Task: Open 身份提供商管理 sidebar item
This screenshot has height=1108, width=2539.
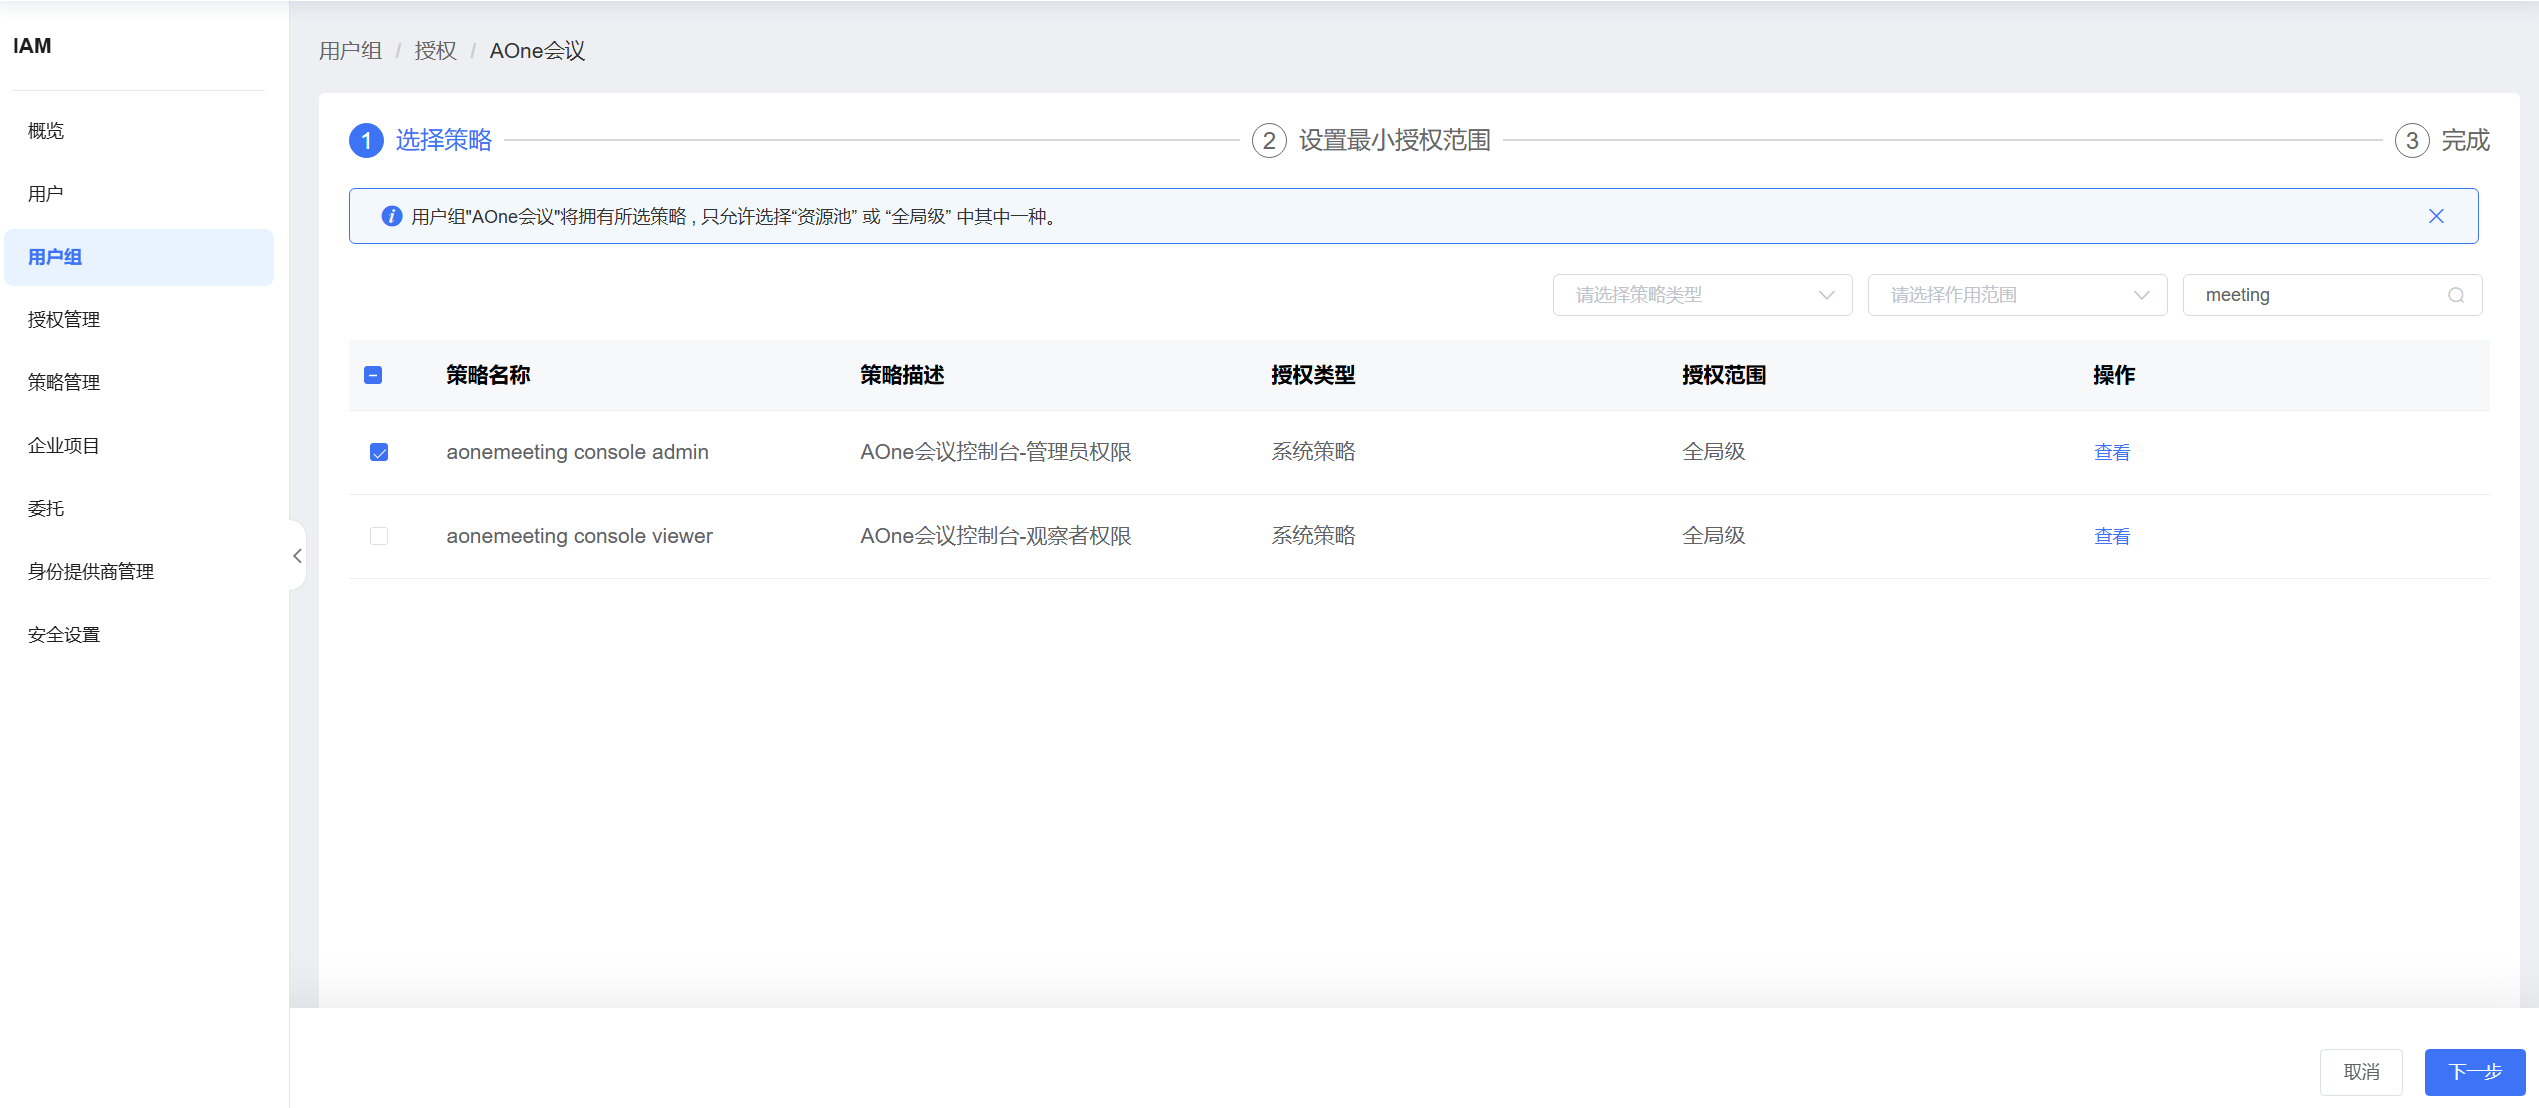Action: tap(91, 571)
